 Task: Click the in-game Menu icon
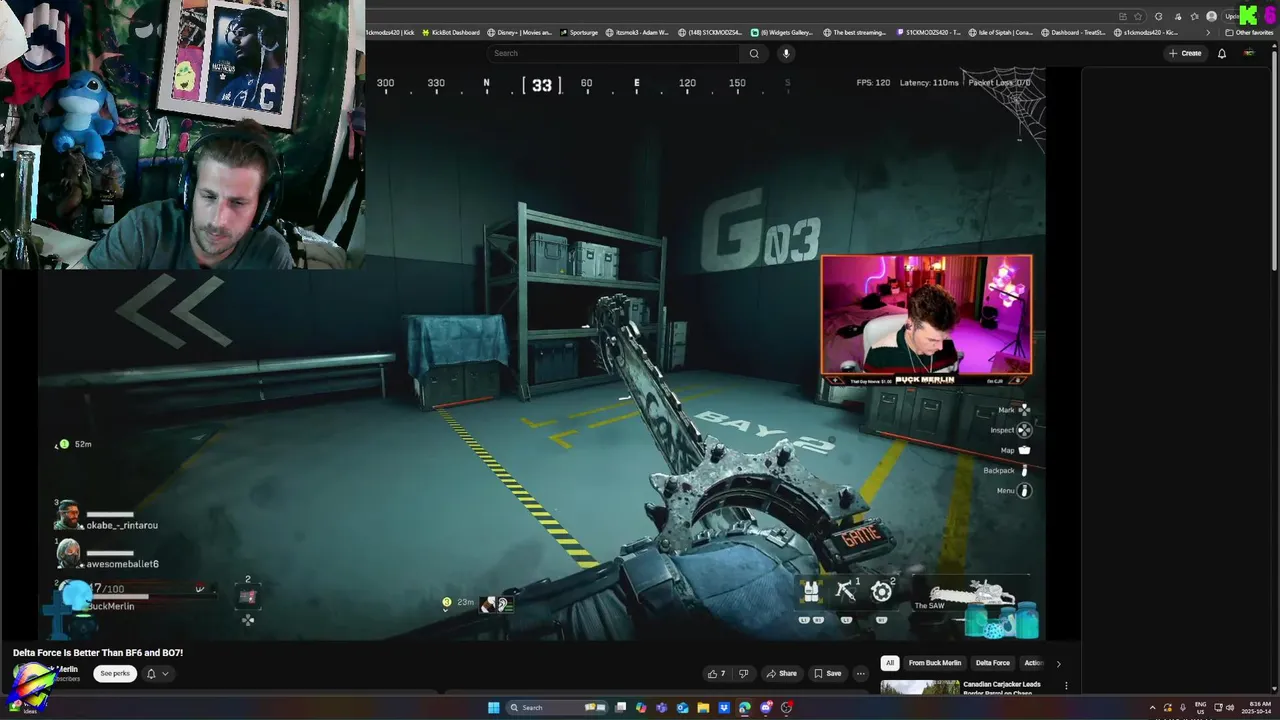(x=1024, y=491)
